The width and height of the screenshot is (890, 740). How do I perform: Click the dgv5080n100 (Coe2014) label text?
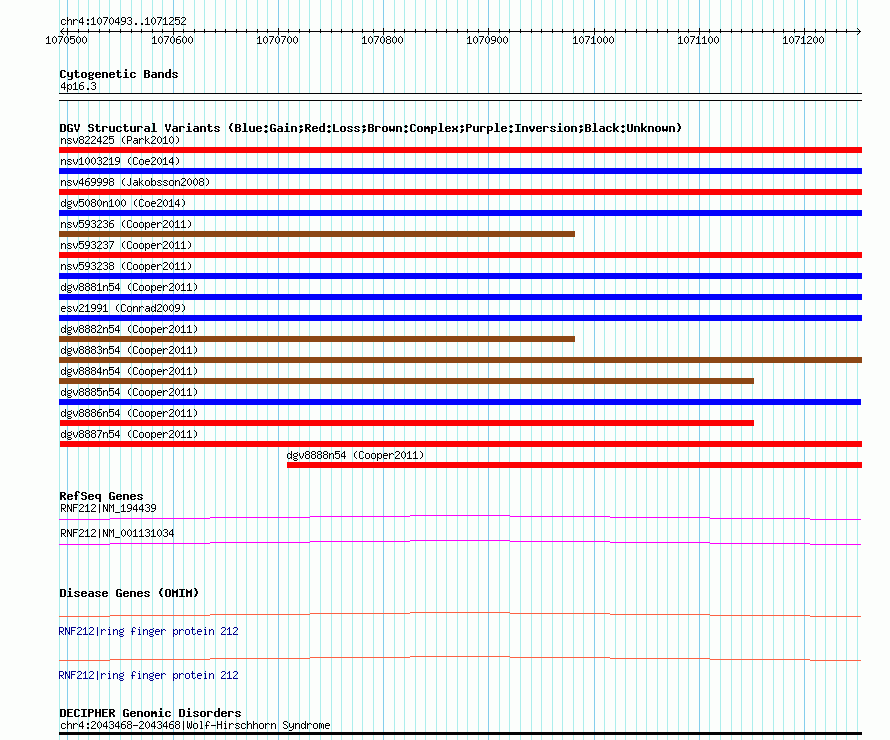123,203
